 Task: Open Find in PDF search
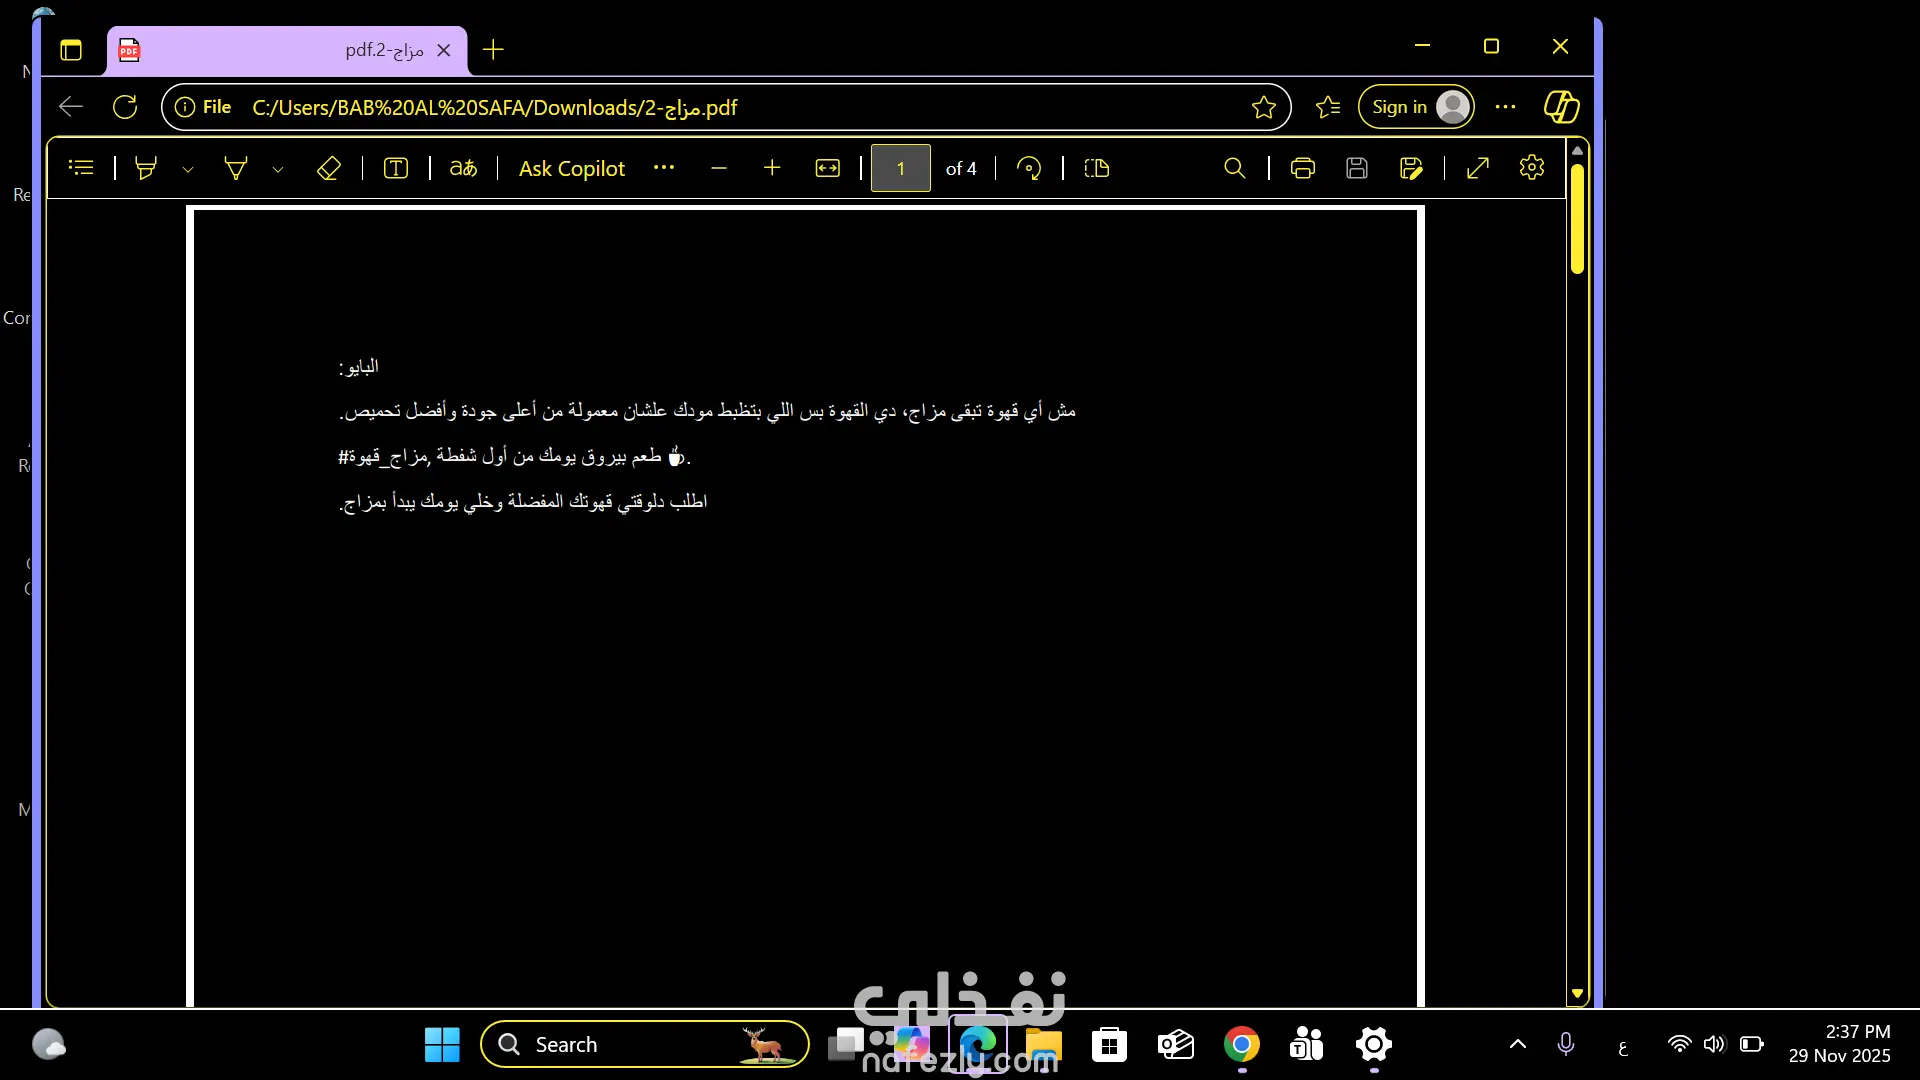(1235, 168)
